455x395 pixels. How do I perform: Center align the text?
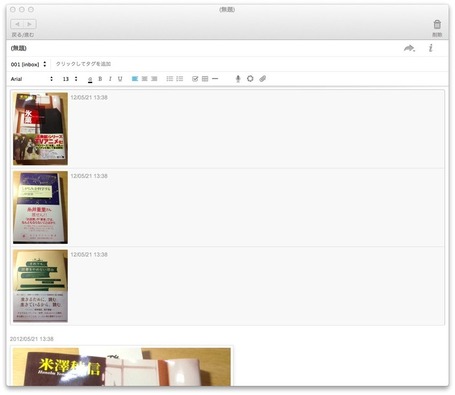(144, 79)
